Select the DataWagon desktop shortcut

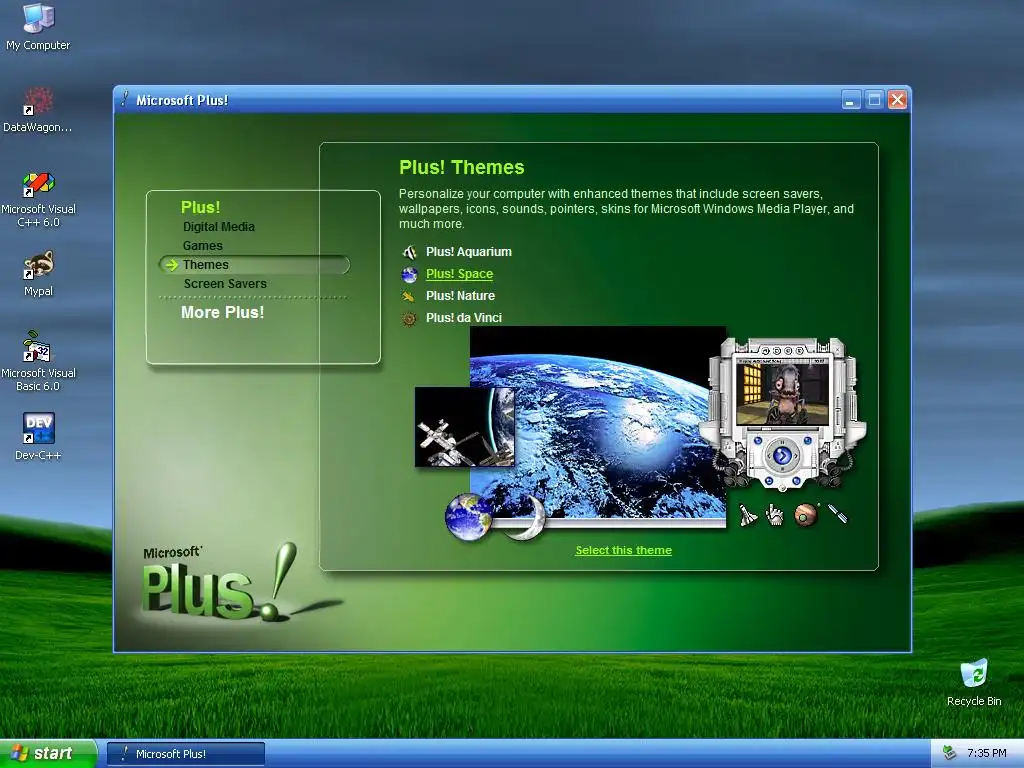38,110
